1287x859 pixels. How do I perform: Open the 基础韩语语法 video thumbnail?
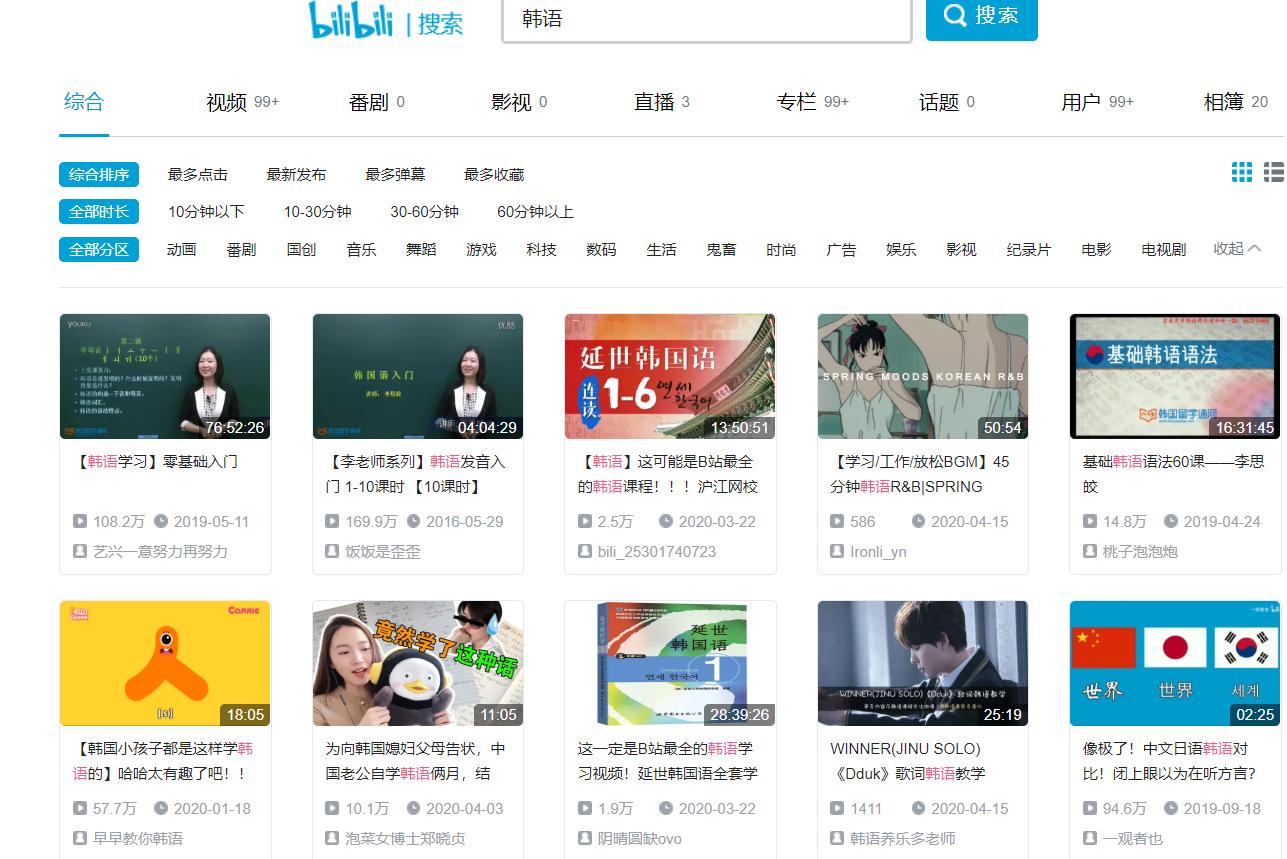(1174, 377)
